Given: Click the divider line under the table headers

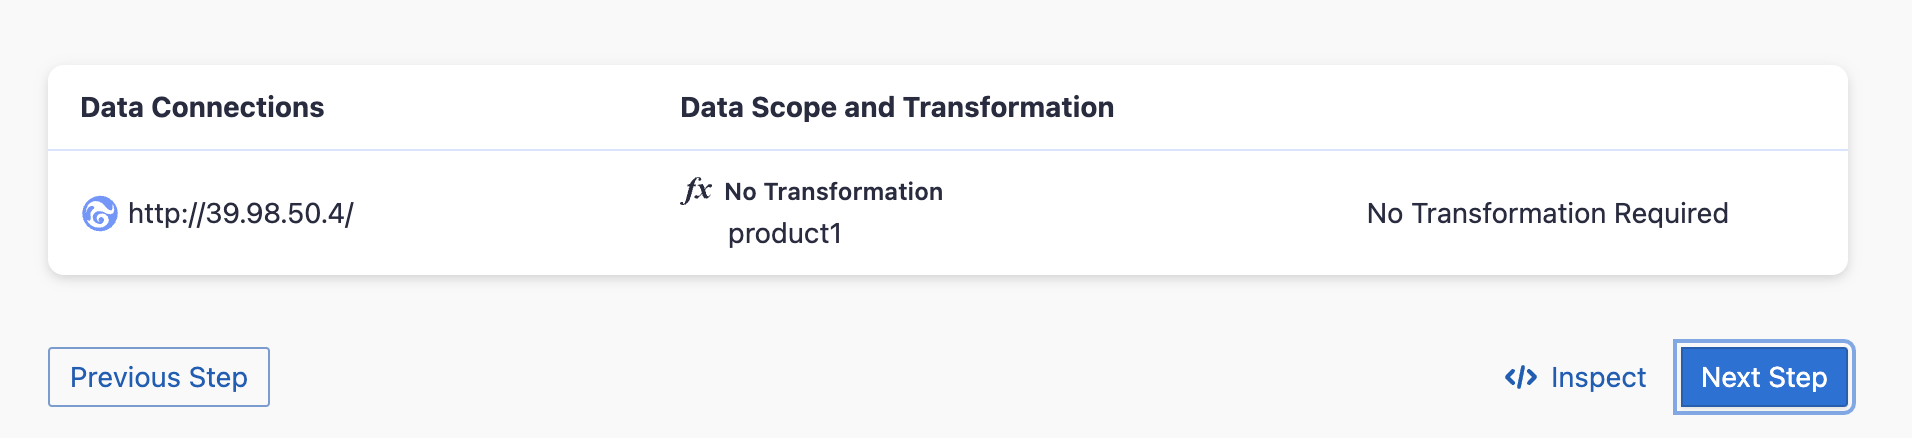Looking at the screenshot, I should (947, 150).
